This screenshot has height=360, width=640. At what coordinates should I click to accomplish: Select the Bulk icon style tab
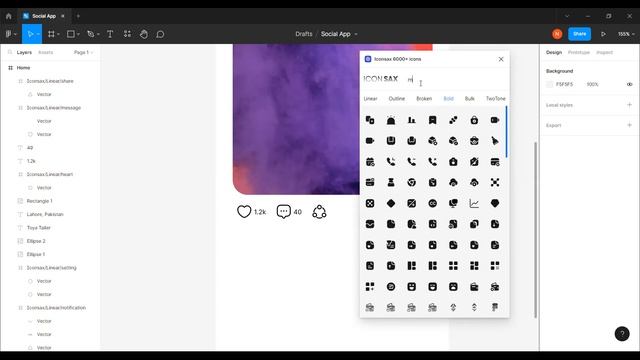point(469,99)
